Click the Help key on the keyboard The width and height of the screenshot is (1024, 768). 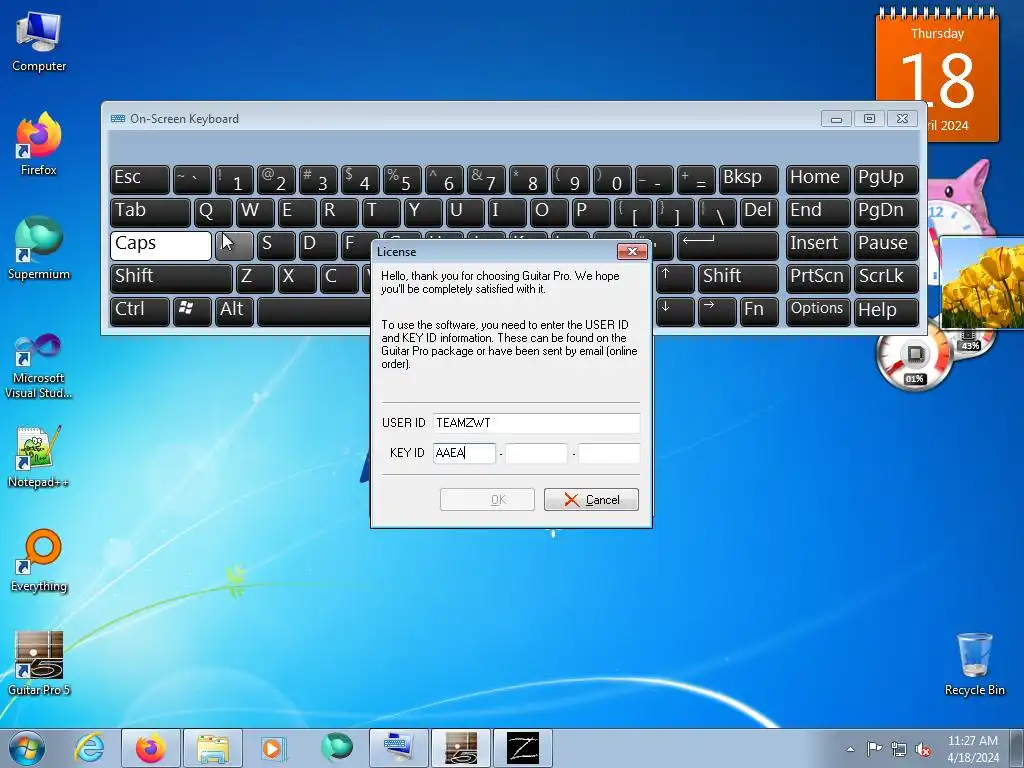click(886, 311)
